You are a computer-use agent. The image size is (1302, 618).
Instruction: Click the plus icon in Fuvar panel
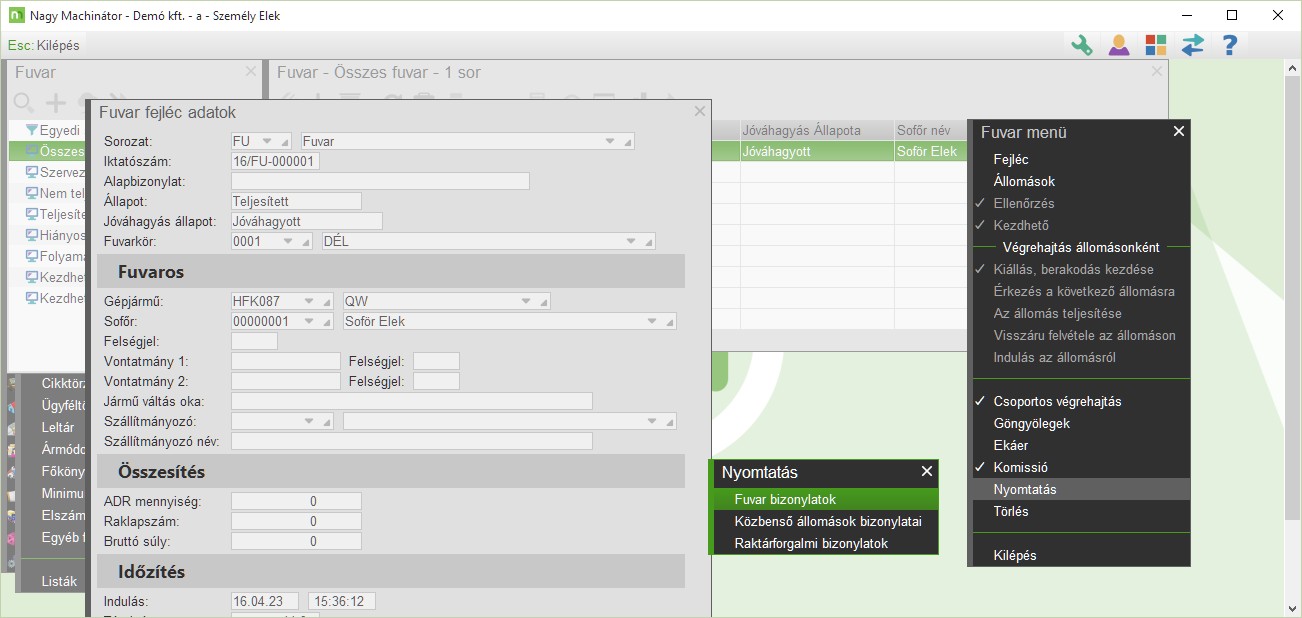coord(56,102)
